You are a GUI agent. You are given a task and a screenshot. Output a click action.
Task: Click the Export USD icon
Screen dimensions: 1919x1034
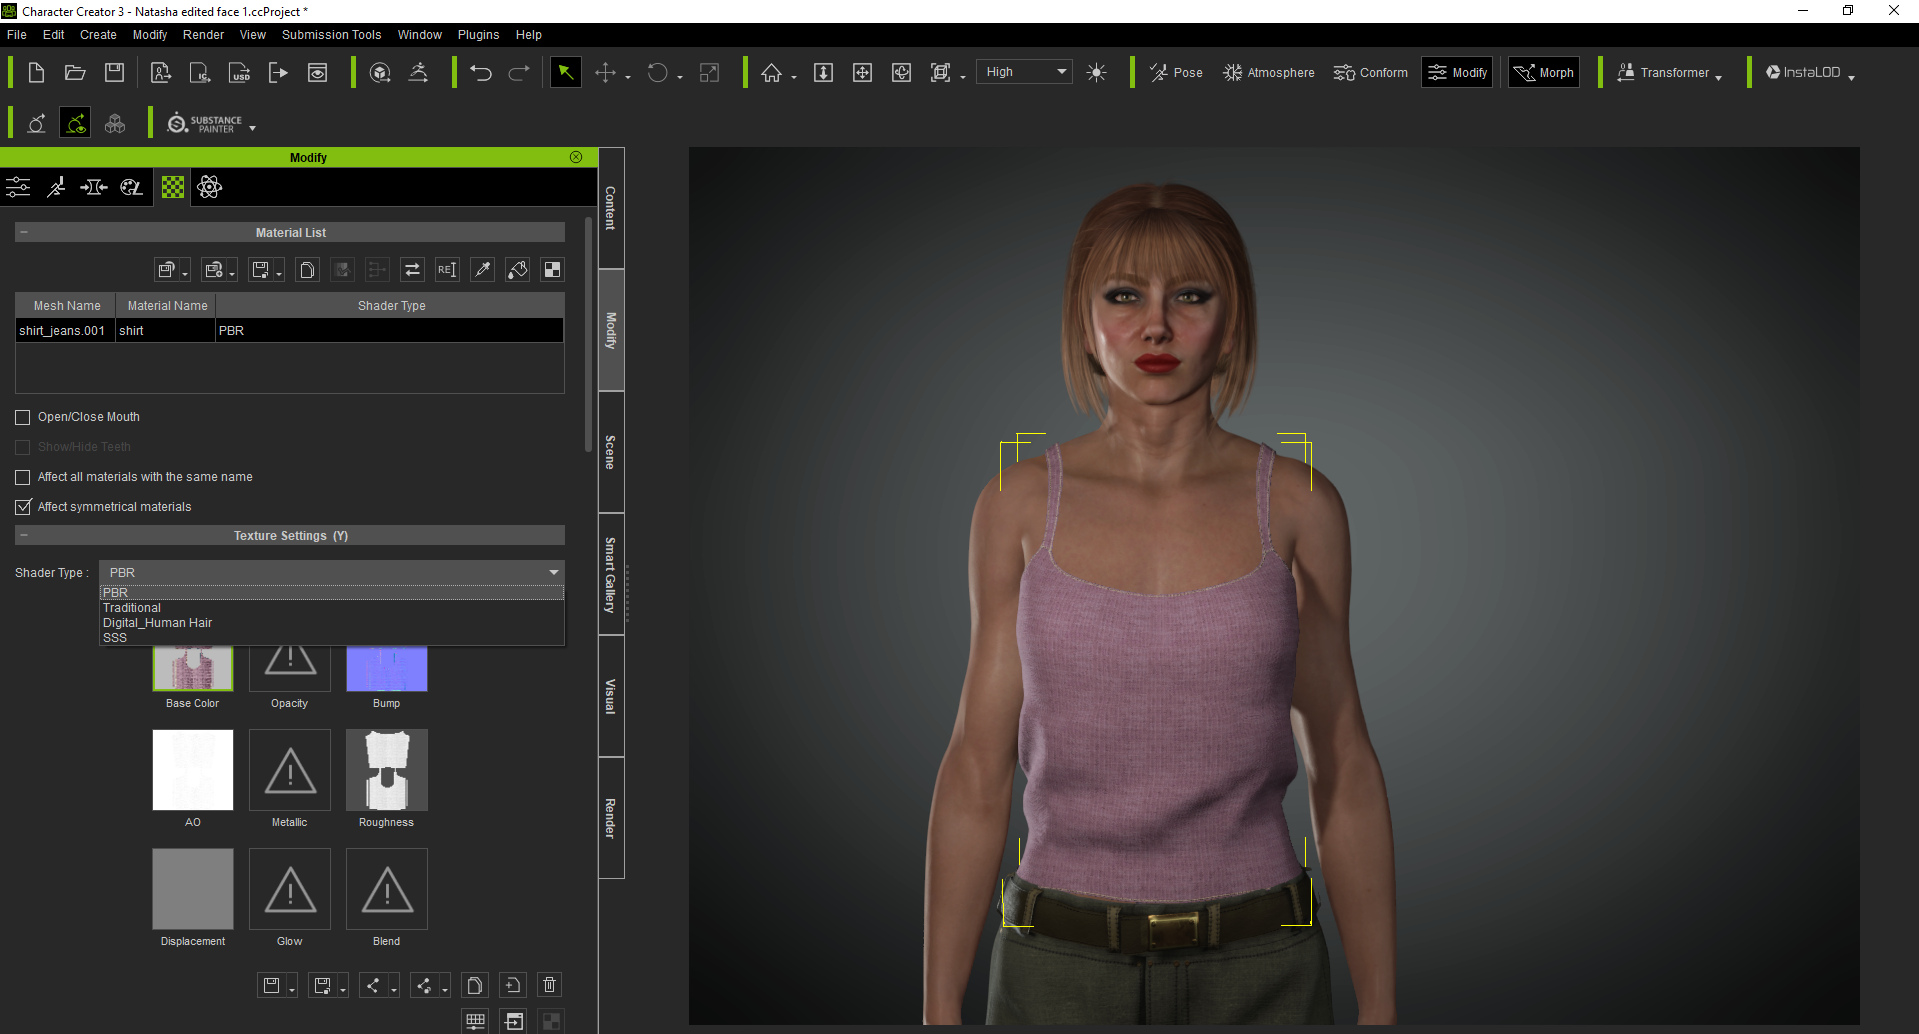[x=240, y=73]
